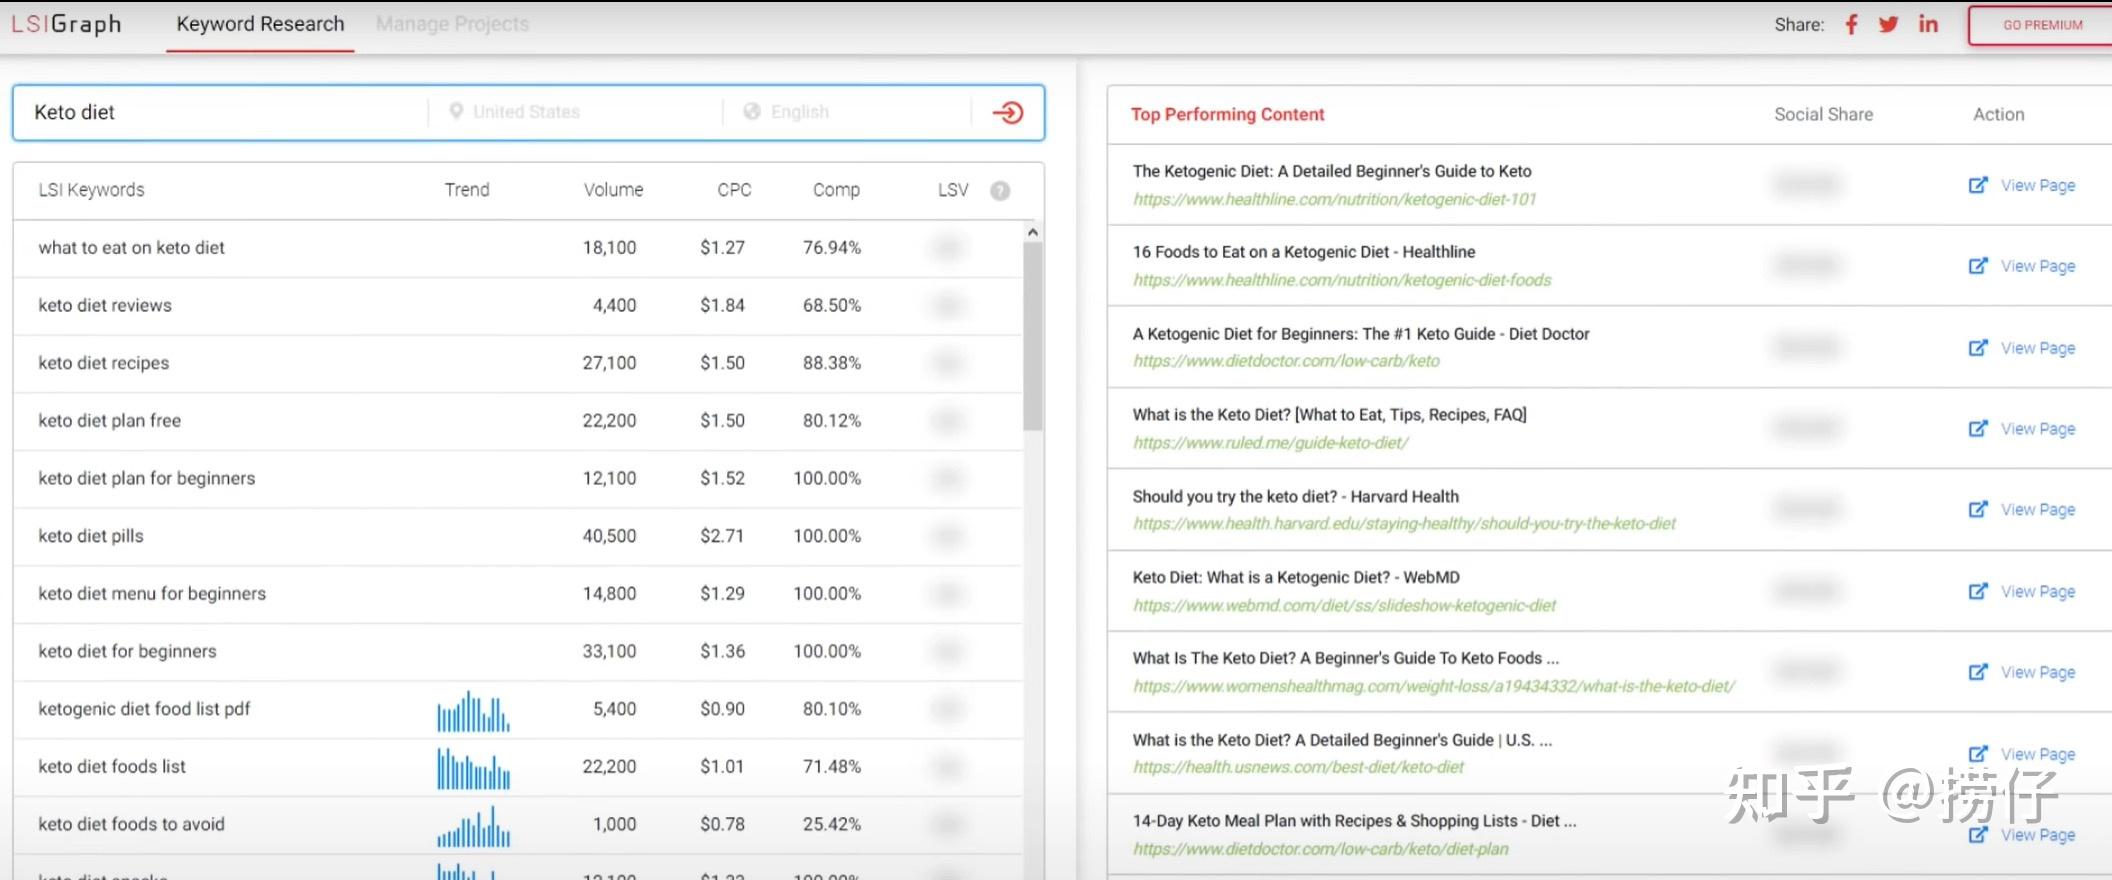The height and width of the screenshot is (880, 2112).
Task: Sort by Volume column header
Action: [x=613, y=190]
